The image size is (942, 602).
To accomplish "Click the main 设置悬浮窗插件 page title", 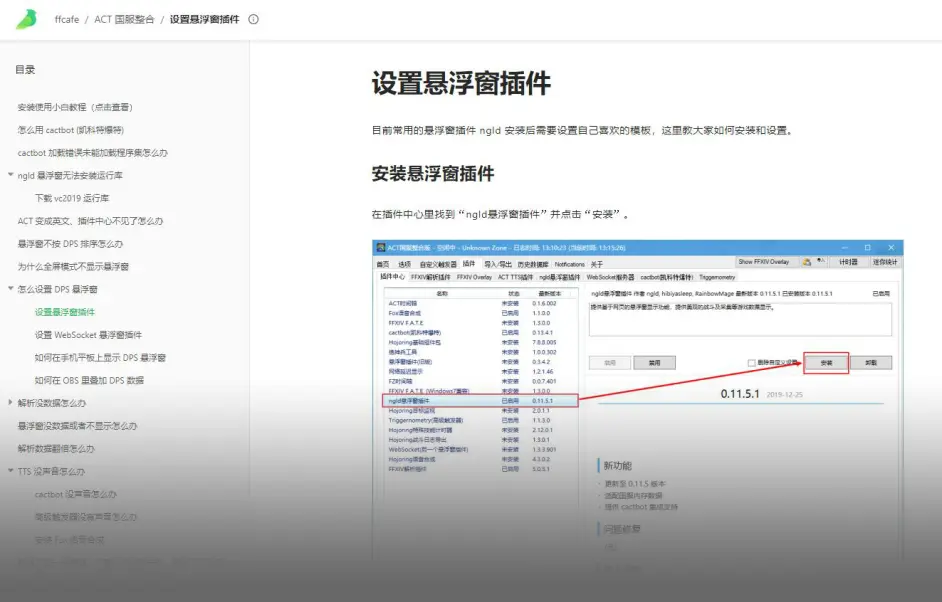I will coord(461,84).
